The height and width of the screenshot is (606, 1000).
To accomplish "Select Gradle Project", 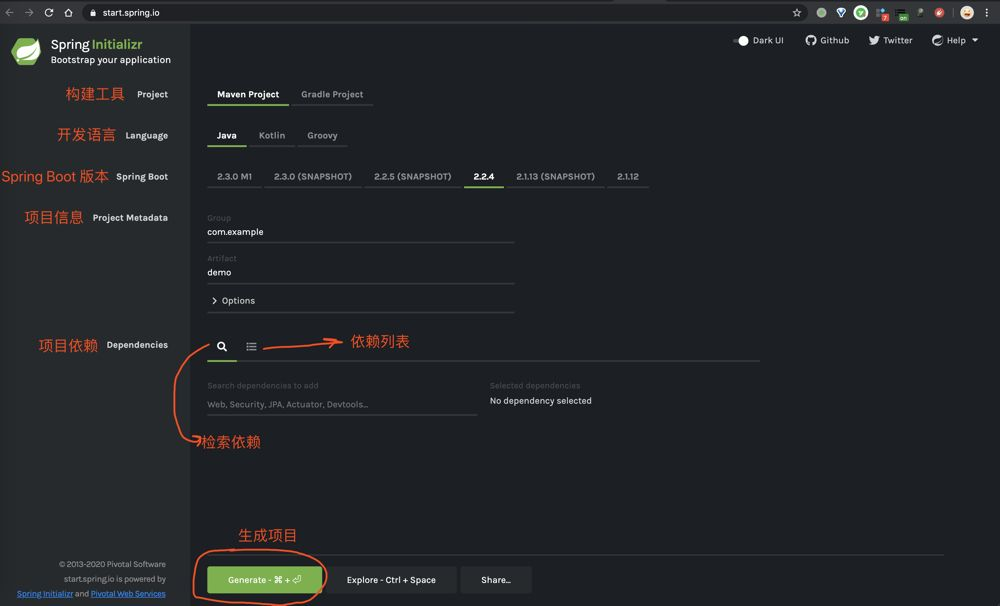I will (332, 94).
